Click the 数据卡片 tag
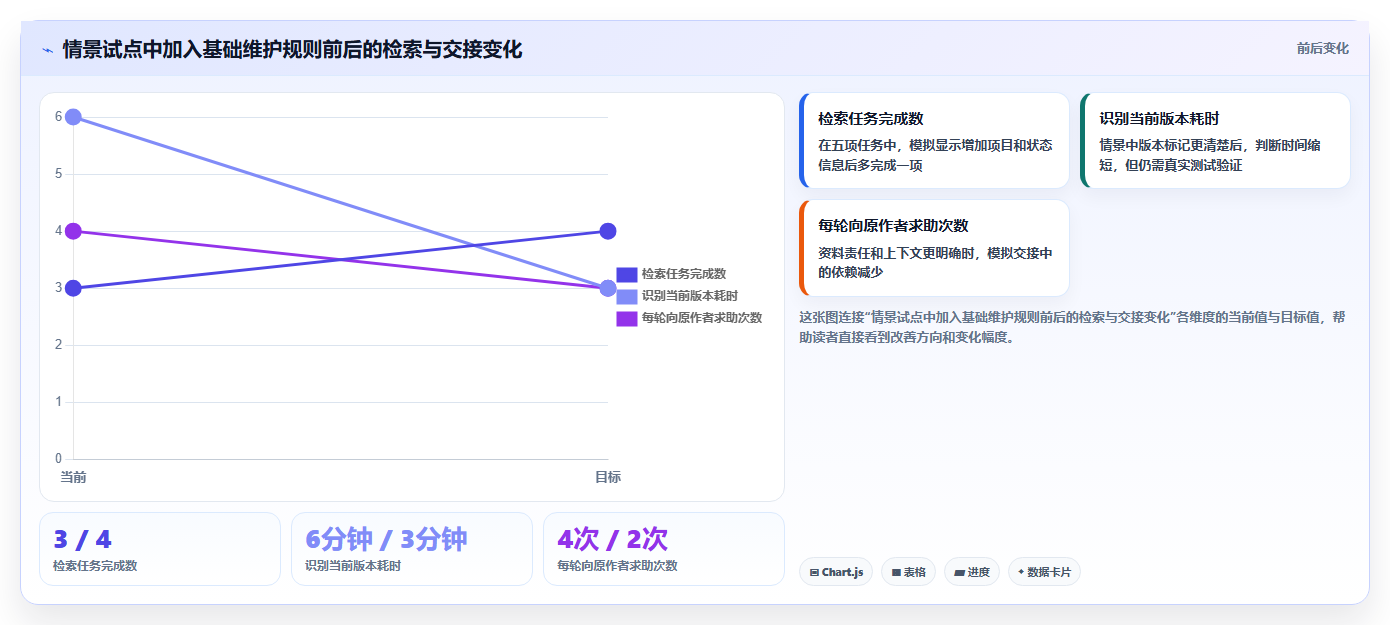Viewport: 1390px width, 625px height. pyautogui.click(x=1044, y=572)
